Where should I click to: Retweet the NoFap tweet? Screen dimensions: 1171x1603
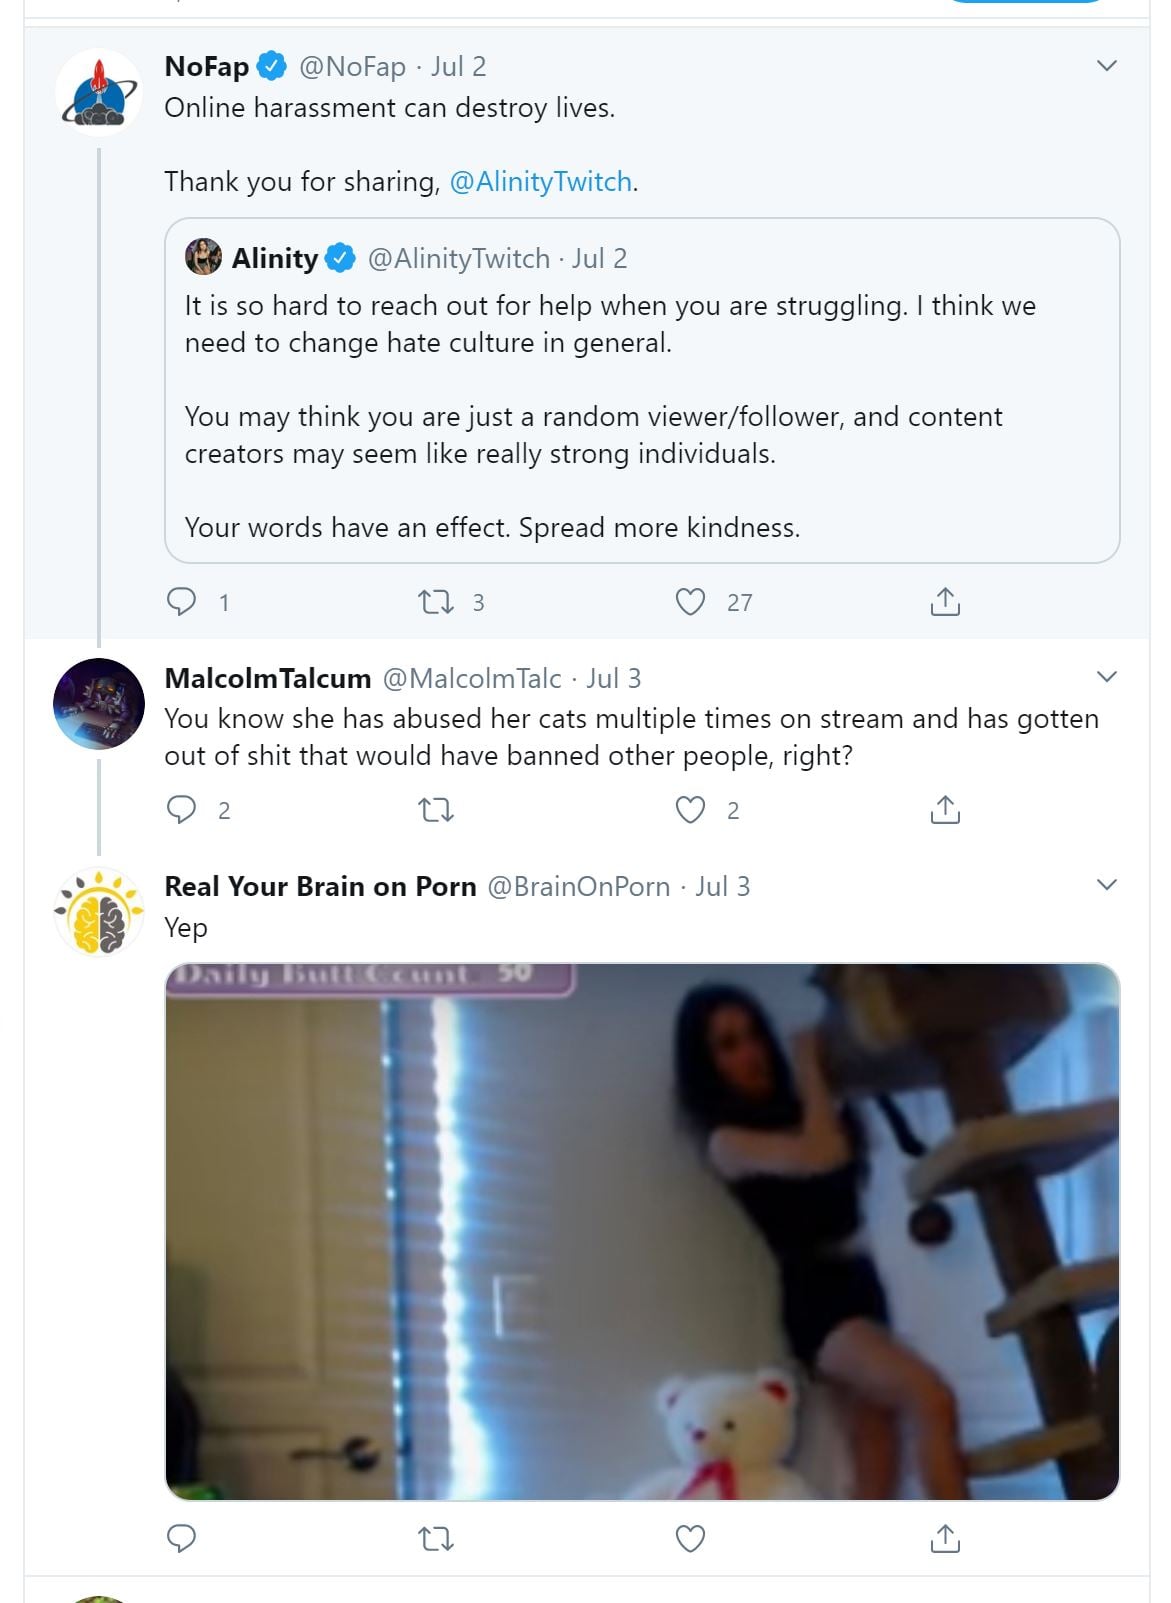(x=435, y=601)
